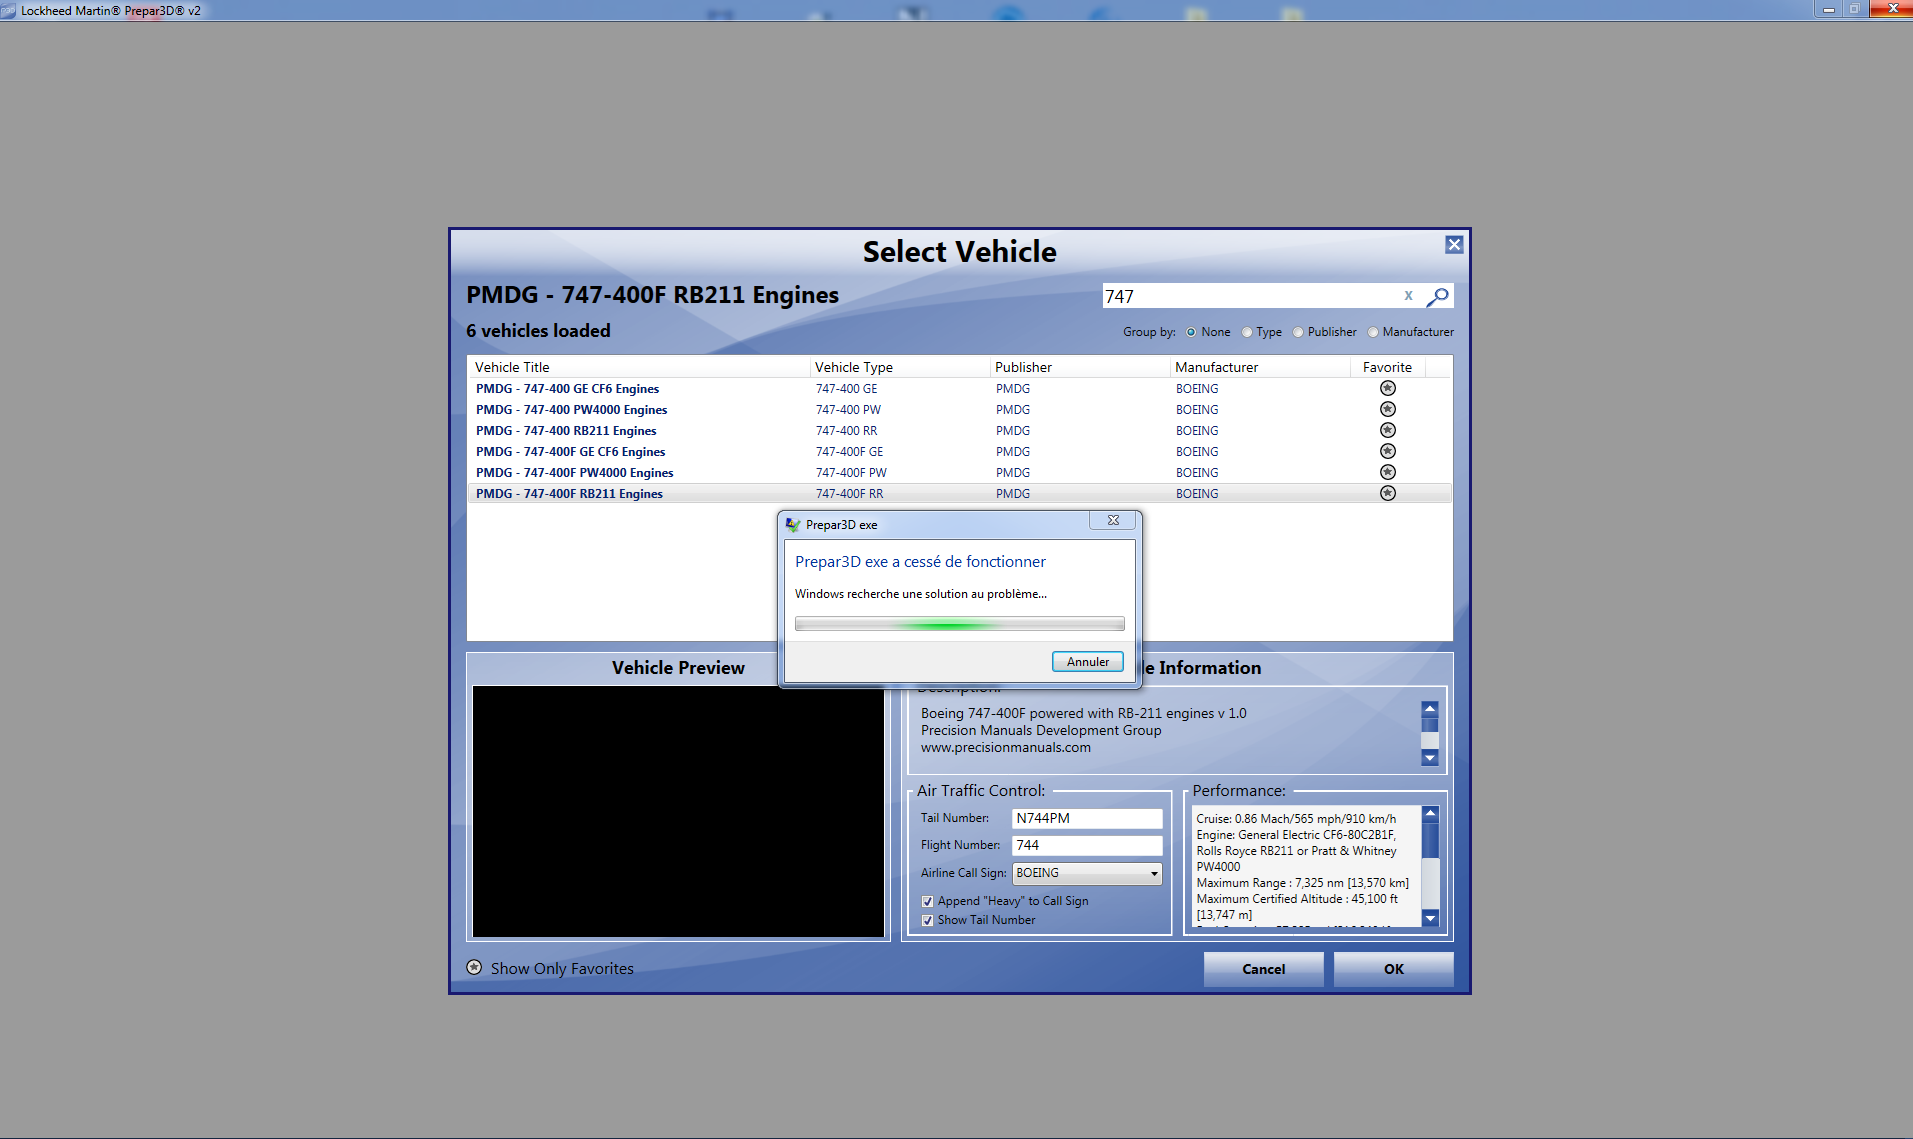Click the Prepar3D exe dialog title icon

(x=793, y=524)
